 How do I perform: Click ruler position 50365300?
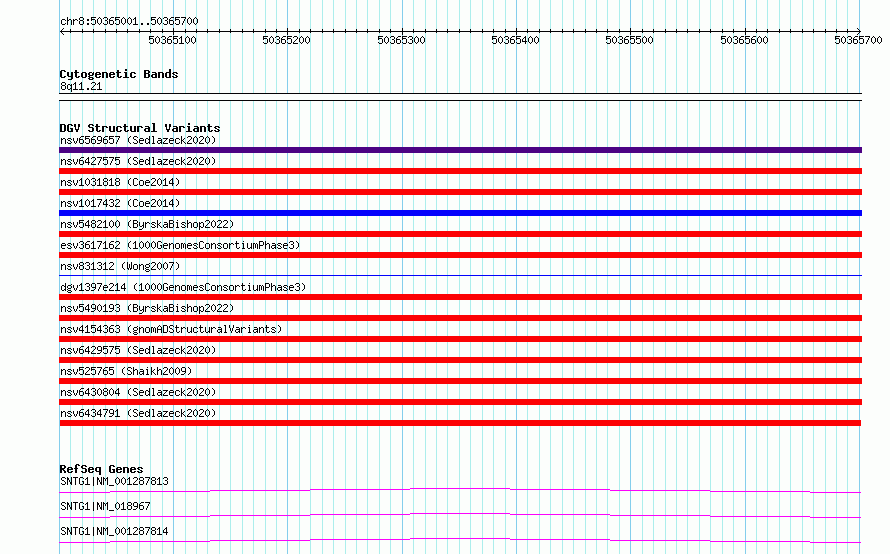click(x=401, y=40)
